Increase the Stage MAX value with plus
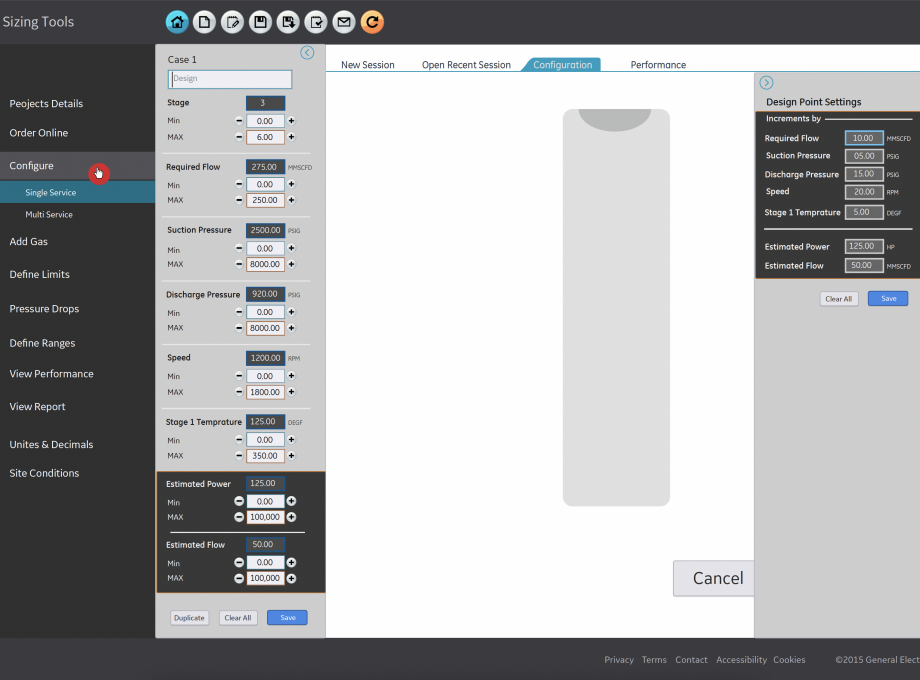The image size is (920, 680). [x=292, y=137]
